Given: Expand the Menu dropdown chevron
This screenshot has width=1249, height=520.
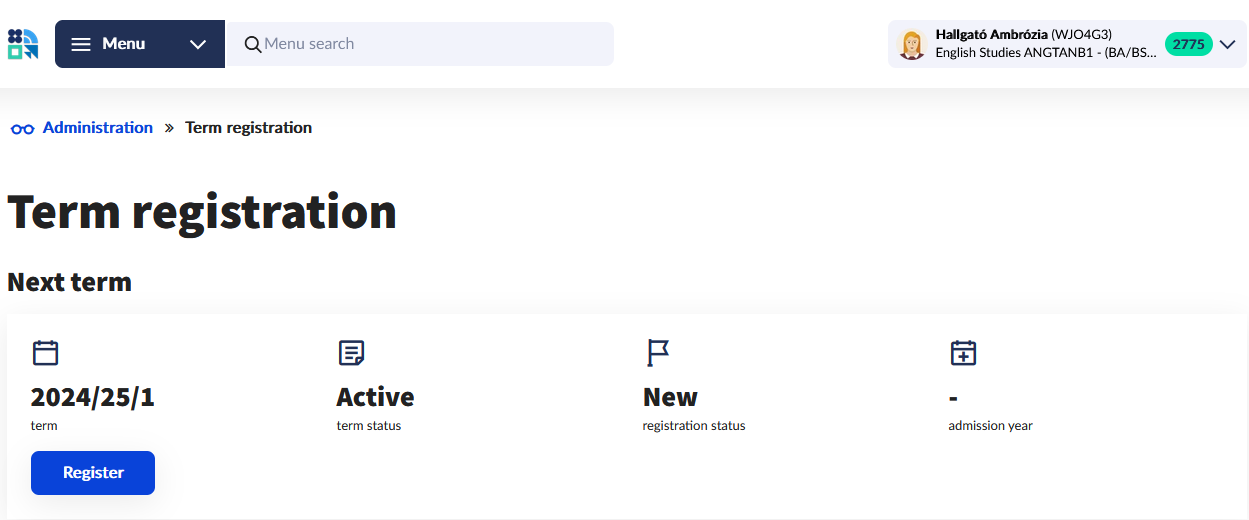Looking at the screenshot, I should coord(198,44).
